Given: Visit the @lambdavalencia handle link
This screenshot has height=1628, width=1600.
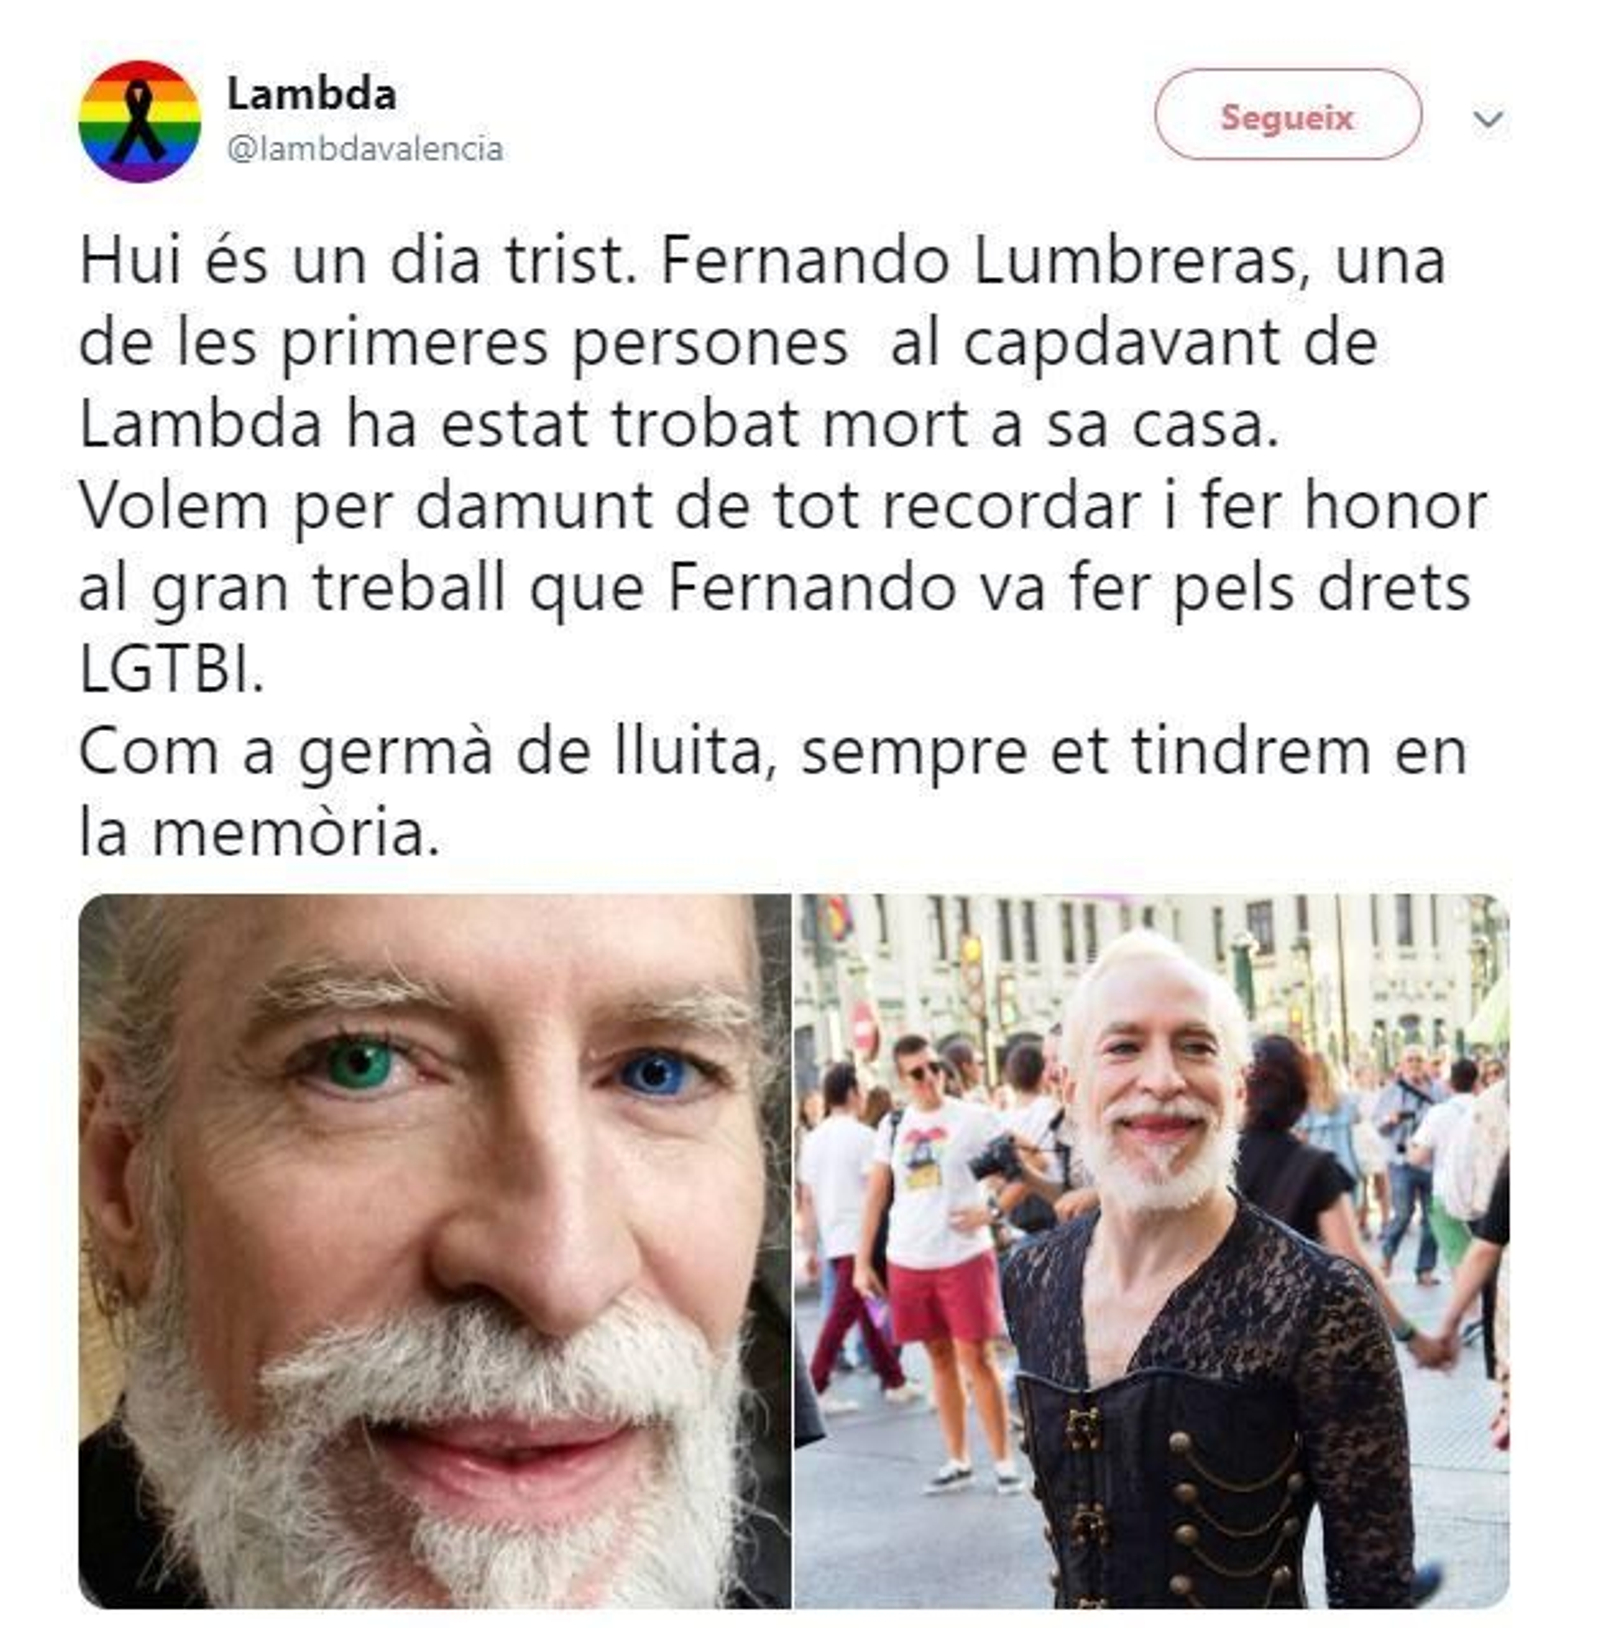Looking at the screenshot, I should point(365,149).
